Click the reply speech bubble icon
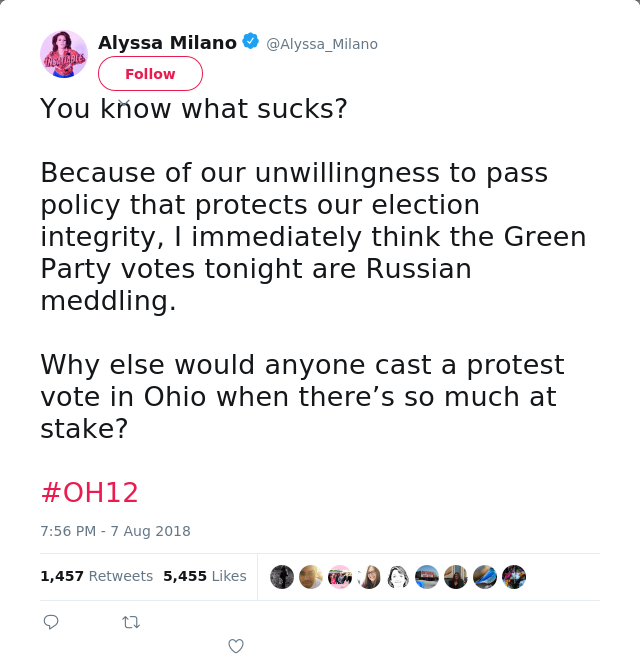This screenshot has height=662, width=640. tap(51, 622)
